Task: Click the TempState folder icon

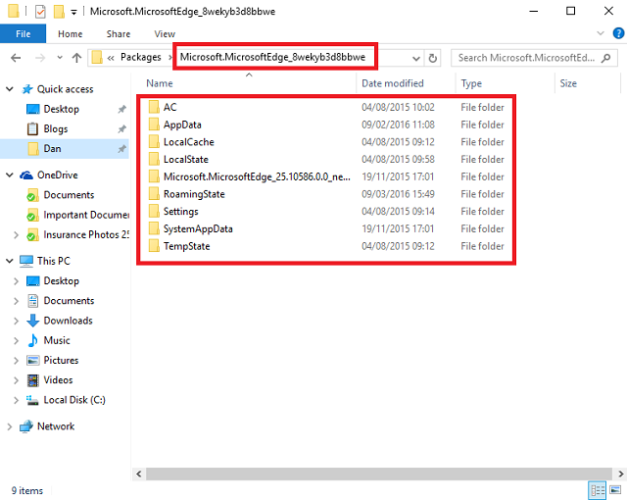Action: coord(154,246)
